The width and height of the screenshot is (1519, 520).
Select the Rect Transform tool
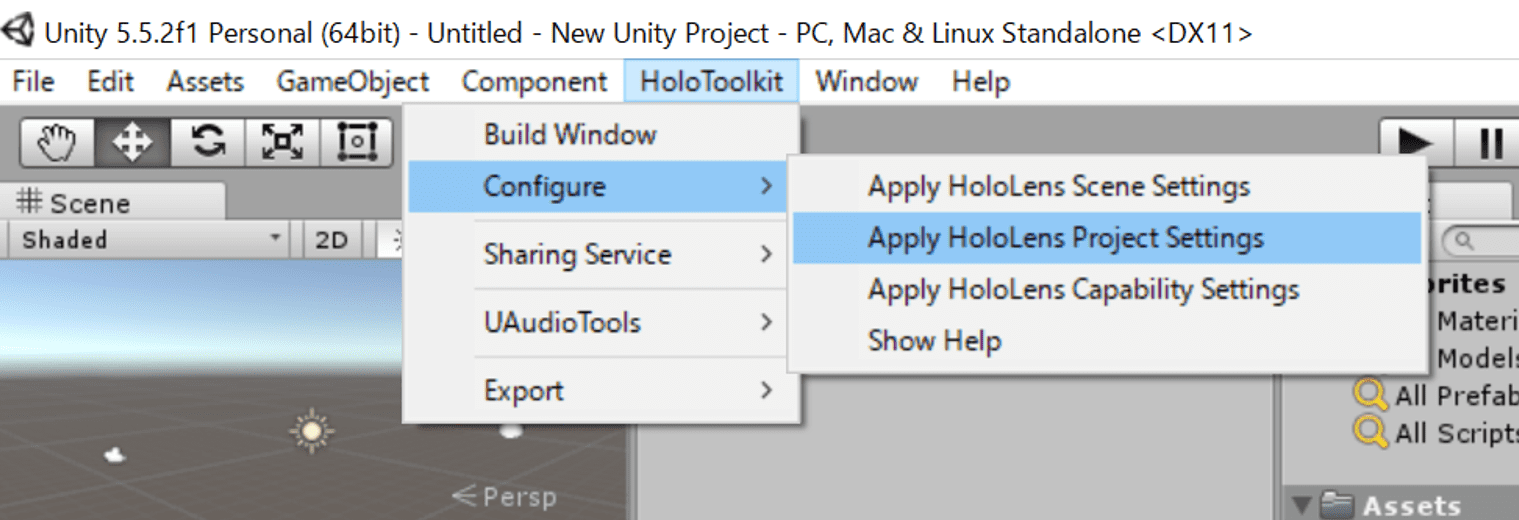[x=356, y=142]
